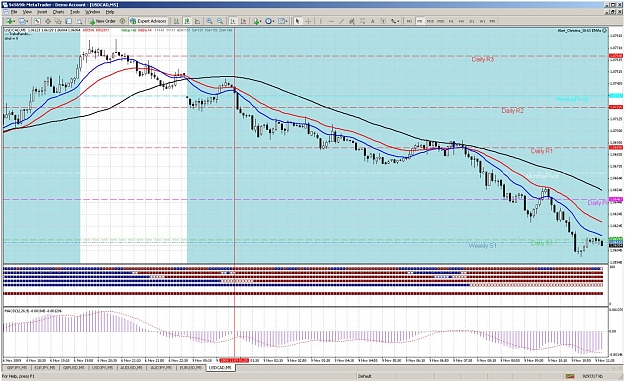This screenshot has width=625, height=381.
Task: Switch chart to line chart style
Action: [x=197, y=21]
